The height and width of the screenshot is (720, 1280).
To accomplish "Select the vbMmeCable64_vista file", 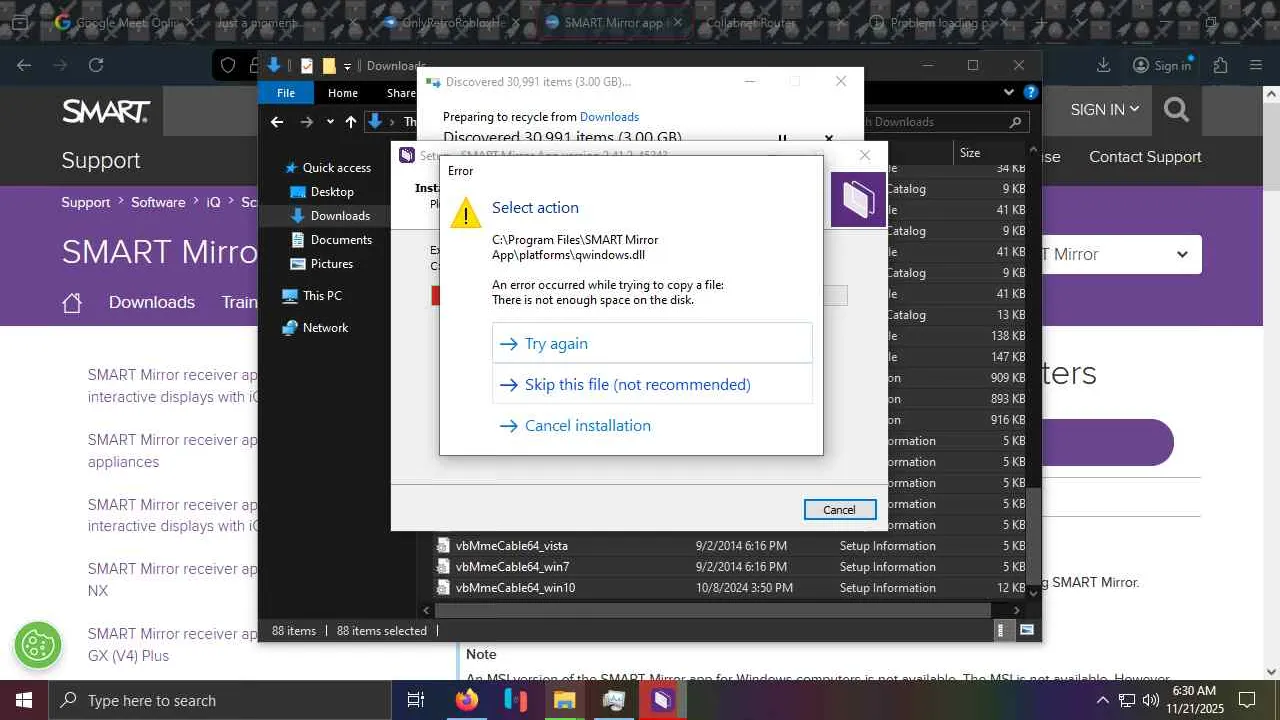I will click(512, 546).
